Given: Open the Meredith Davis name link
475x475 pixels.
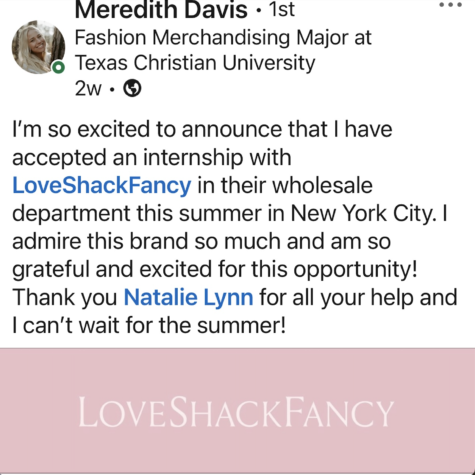Looking at the screenshot, I should point(161,9).
